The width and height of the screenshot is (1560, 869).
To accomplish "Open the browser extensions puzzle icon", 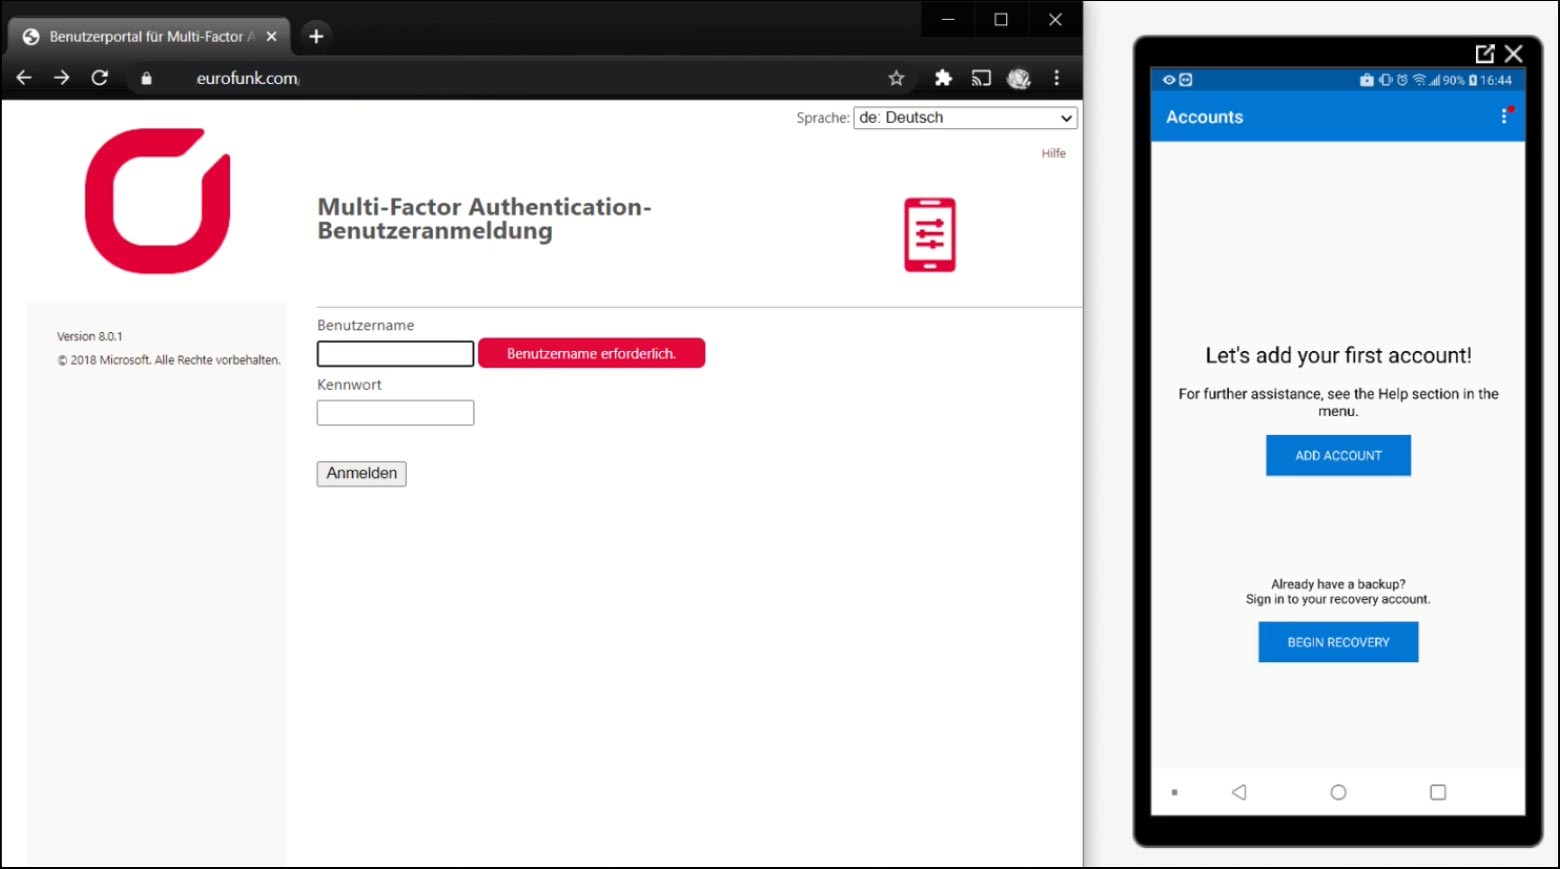I will tap(943, 78).
